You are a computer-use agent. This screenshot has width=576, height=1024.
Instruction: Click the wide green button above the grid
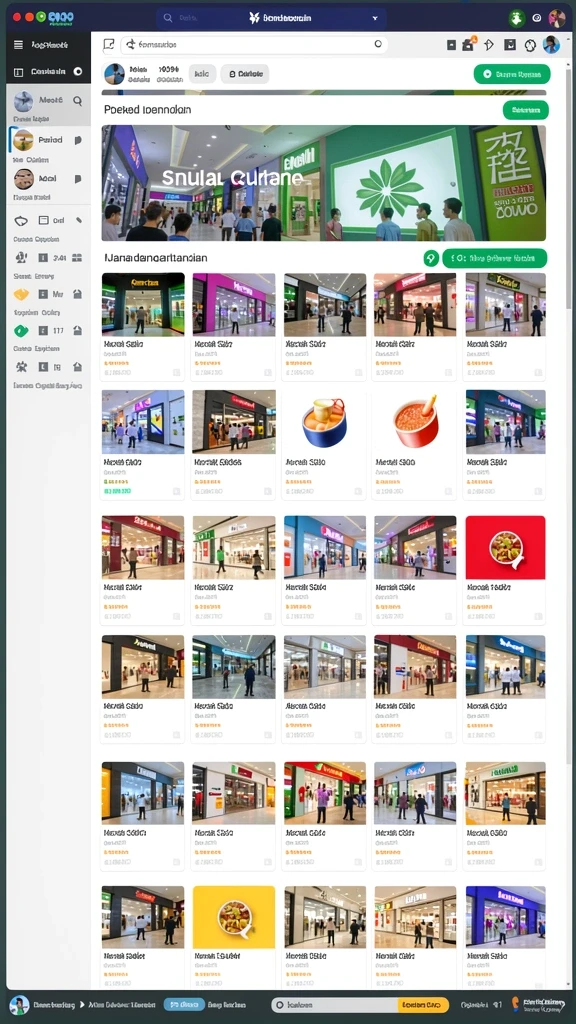494,259
